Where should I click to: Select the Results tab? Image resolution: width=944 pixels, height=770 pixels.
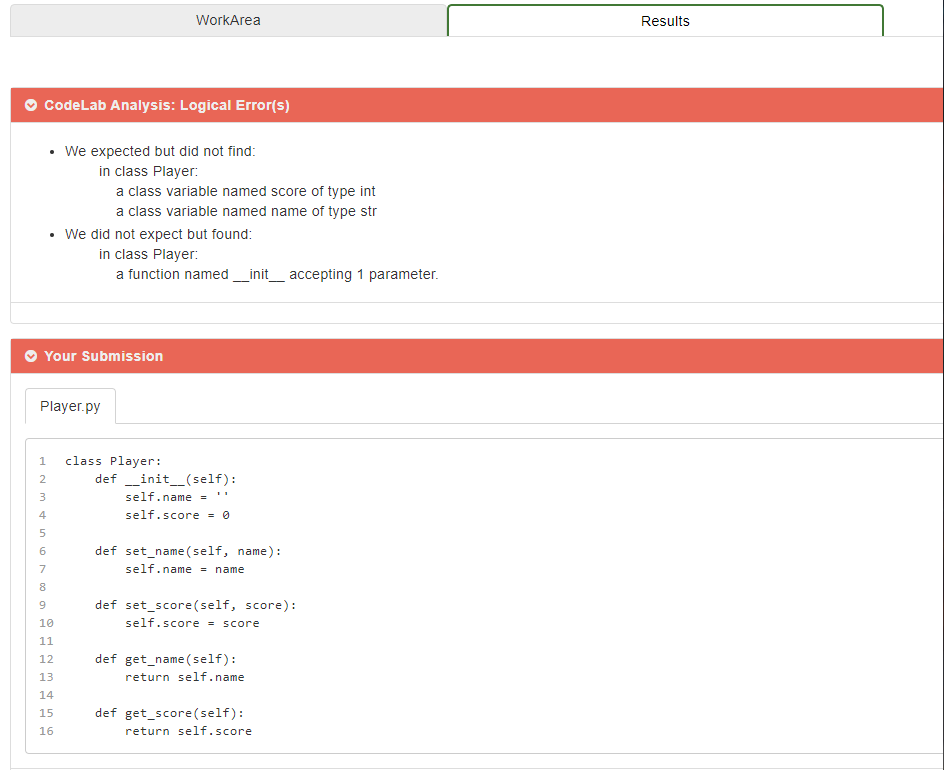click(x=665, y=20)
